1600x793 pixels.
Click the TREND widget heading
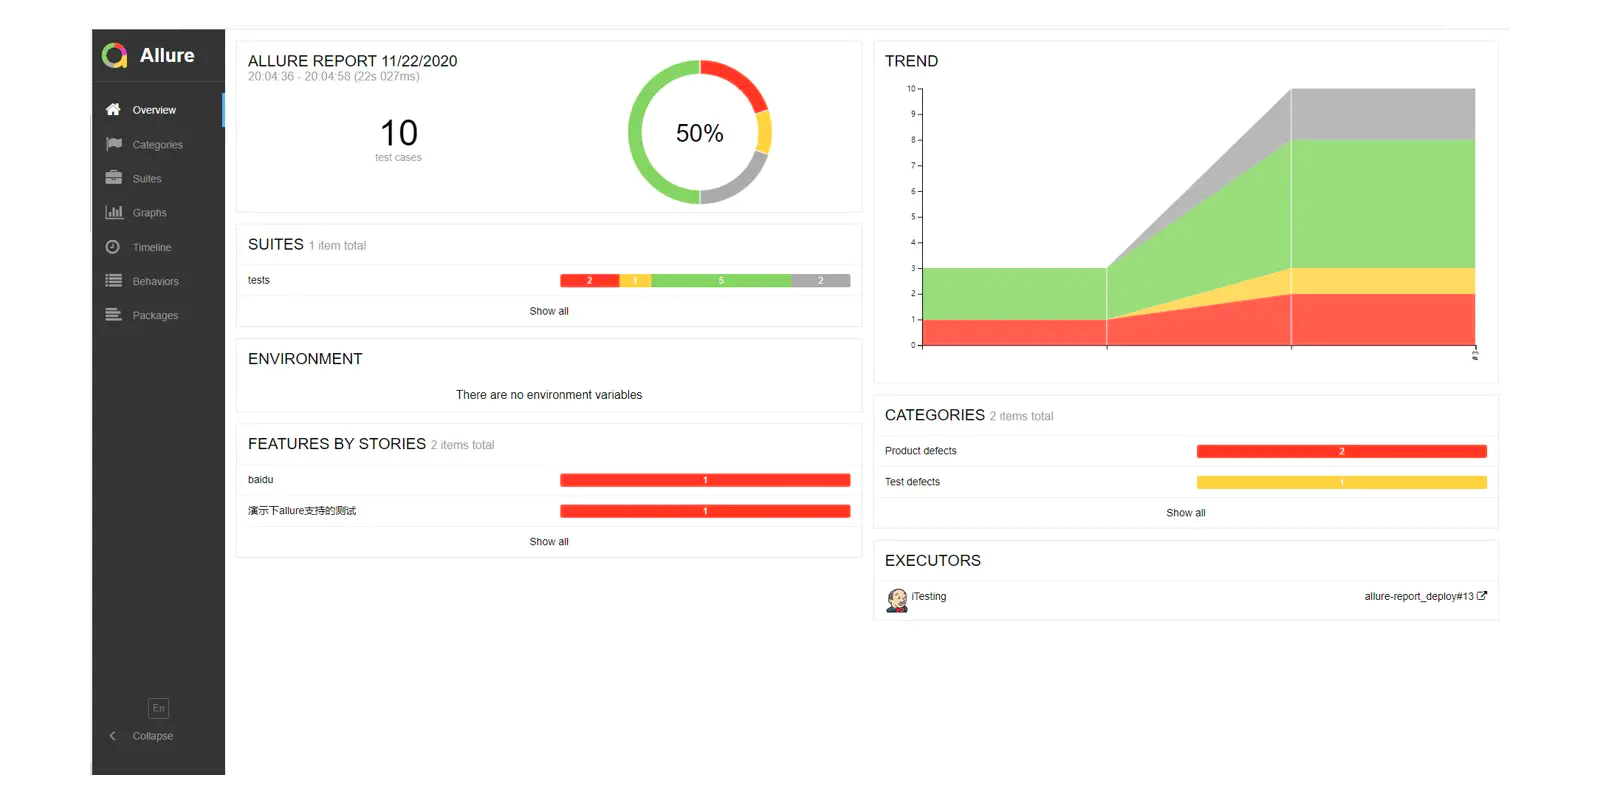[912, 61]
